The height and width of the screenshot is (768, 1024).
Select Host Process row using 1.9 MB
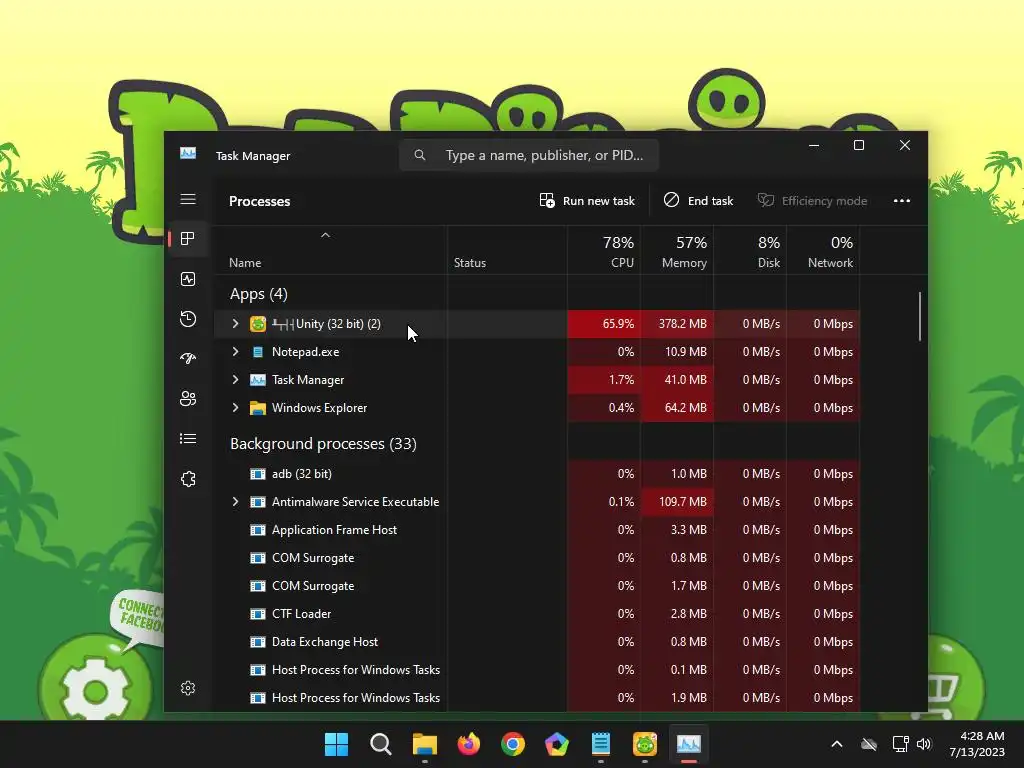coord(537,698)
